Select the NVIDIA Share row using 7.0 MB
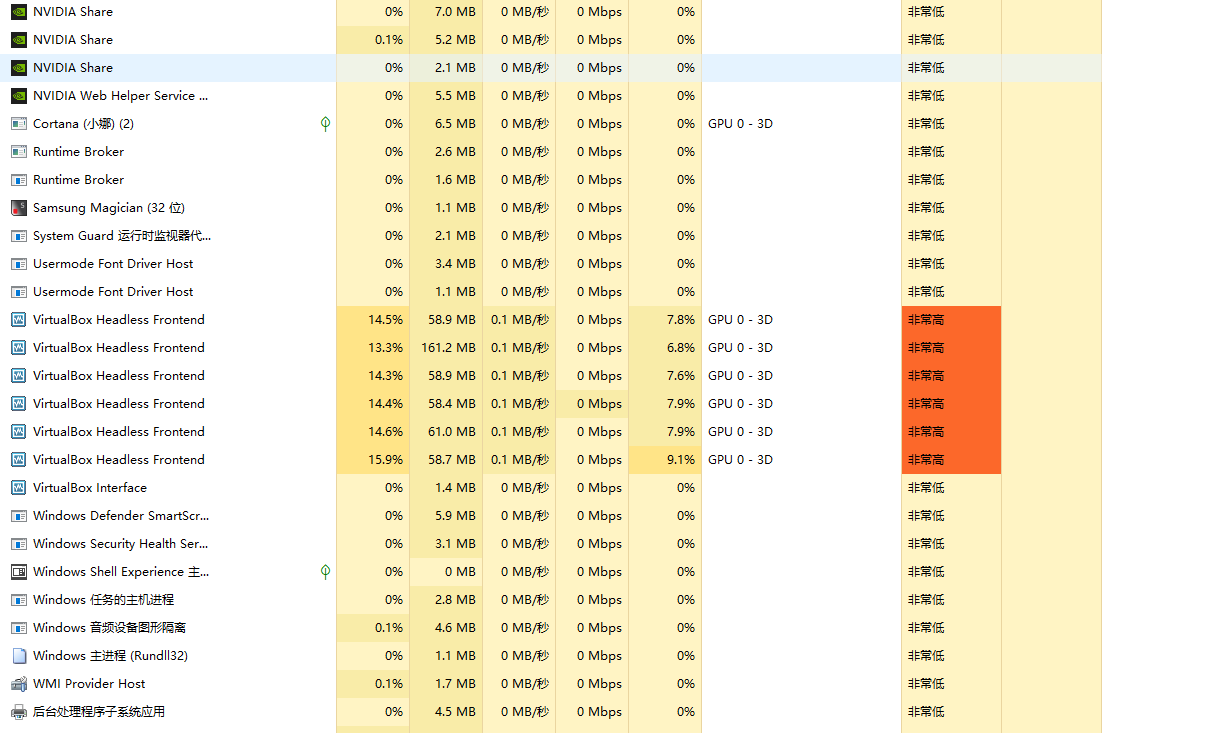Image resolution: width=1211 pixels, height=733 pixels. [x=72, y=12]
